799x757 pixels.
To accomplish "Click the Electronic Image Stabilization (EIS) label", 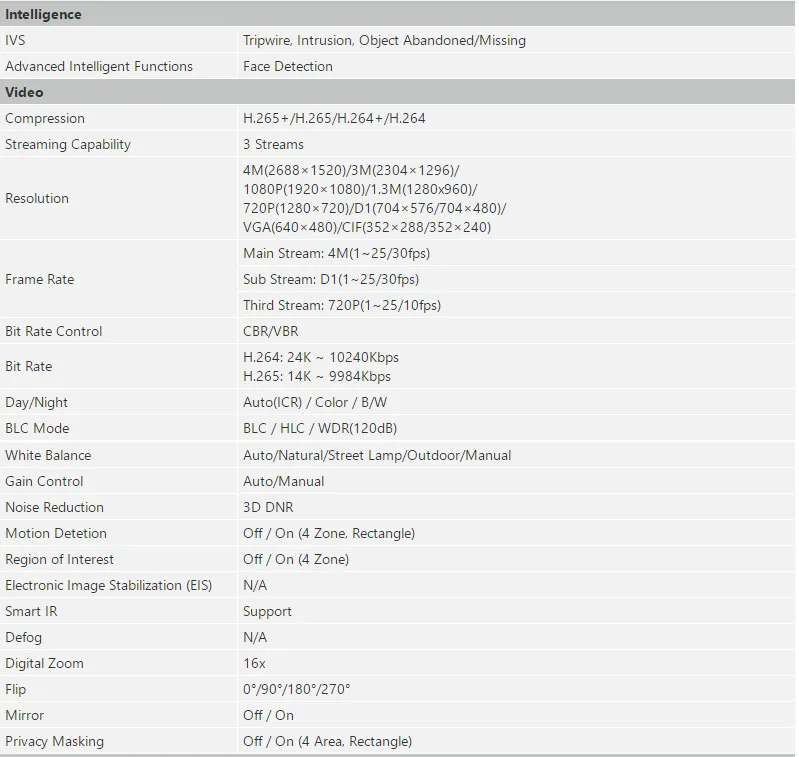I will 108,585.
